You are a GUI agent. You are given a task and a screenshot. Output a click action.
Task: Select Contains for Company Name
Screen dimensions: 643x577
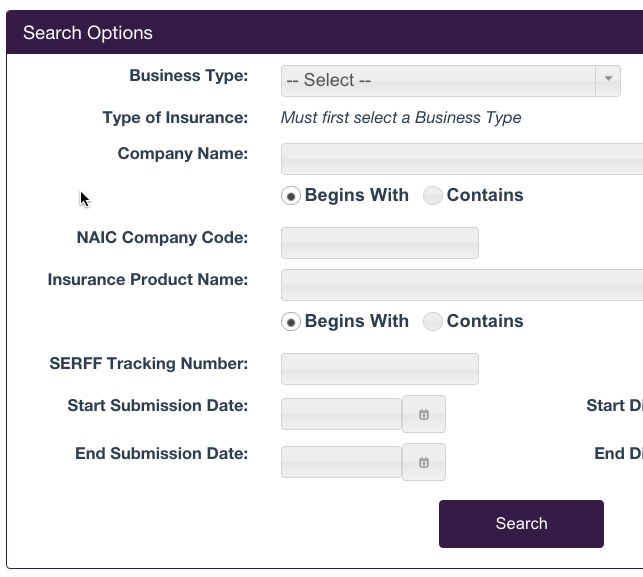point(433,196)
